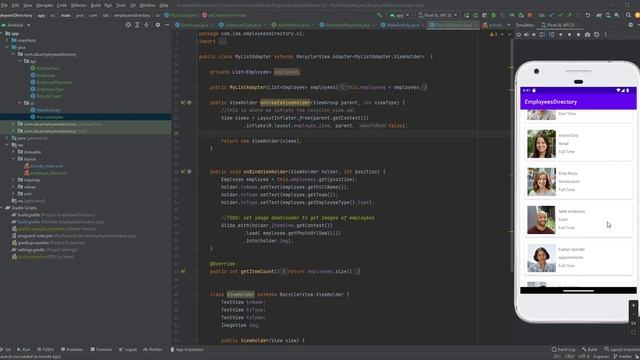Open the Event Log tool window
Screen dimensions: 640x360
pos(563,349)
